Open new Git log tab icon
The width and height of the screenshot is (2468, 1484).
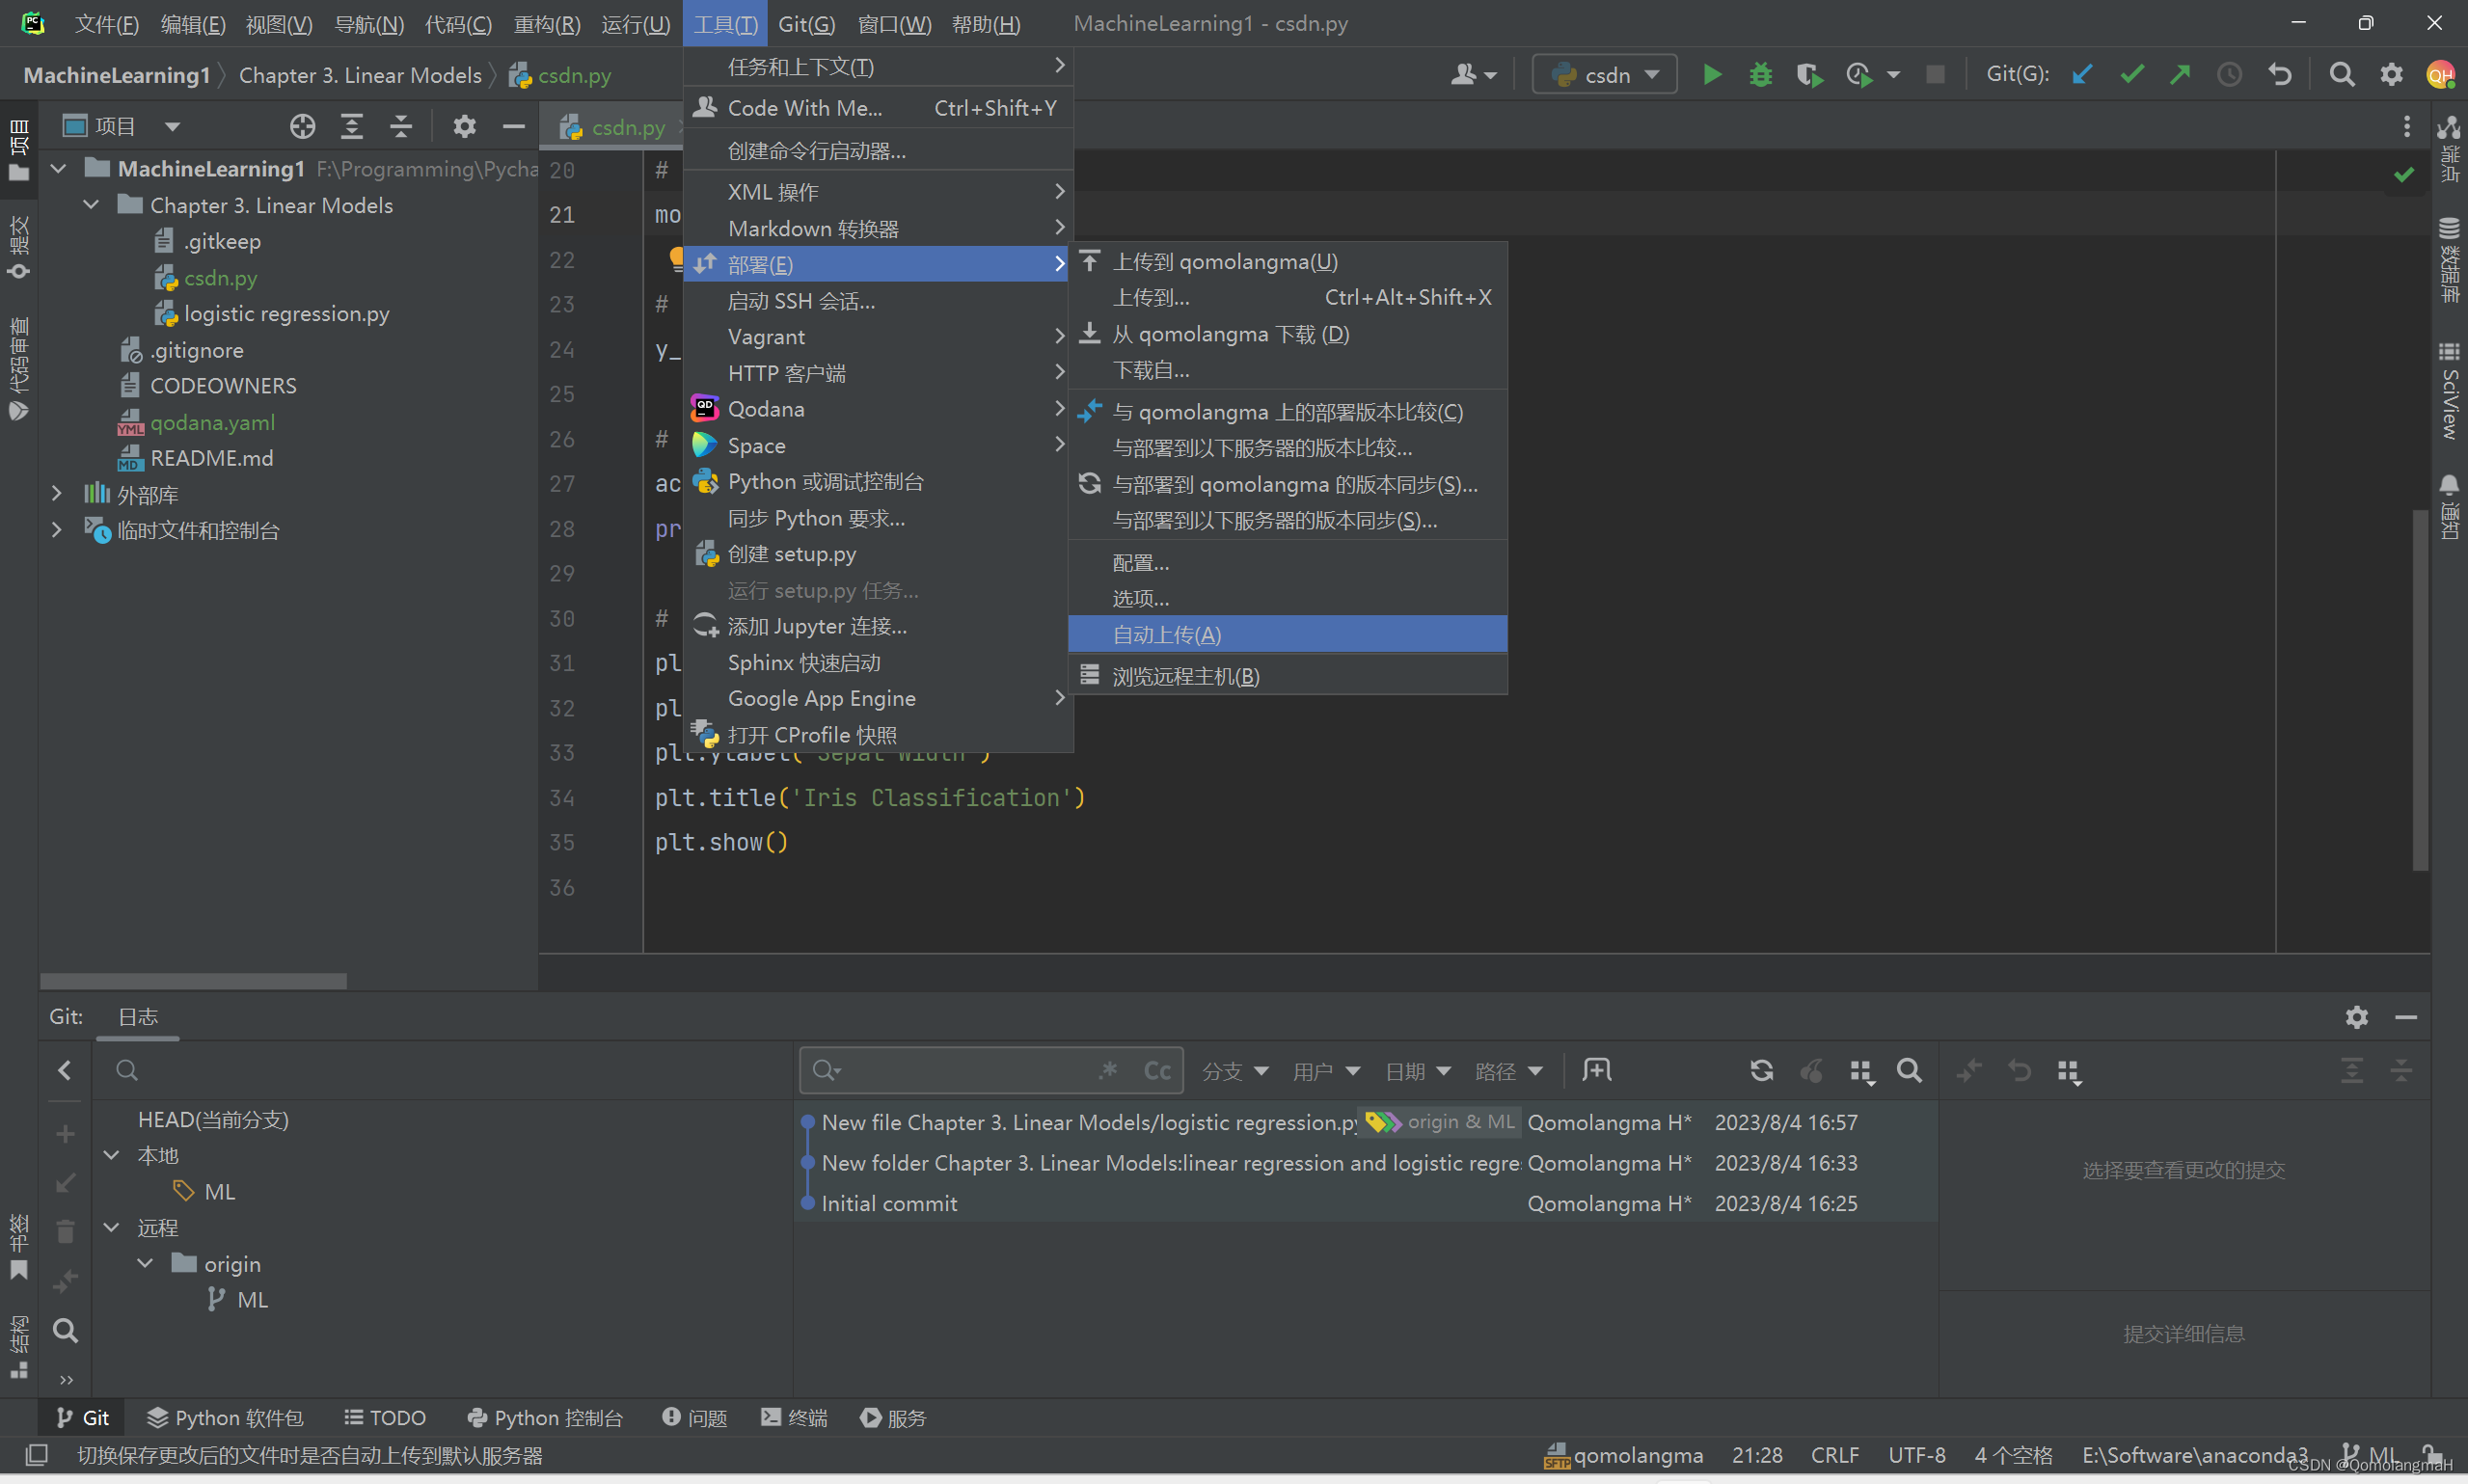tap(1597, 1071)
